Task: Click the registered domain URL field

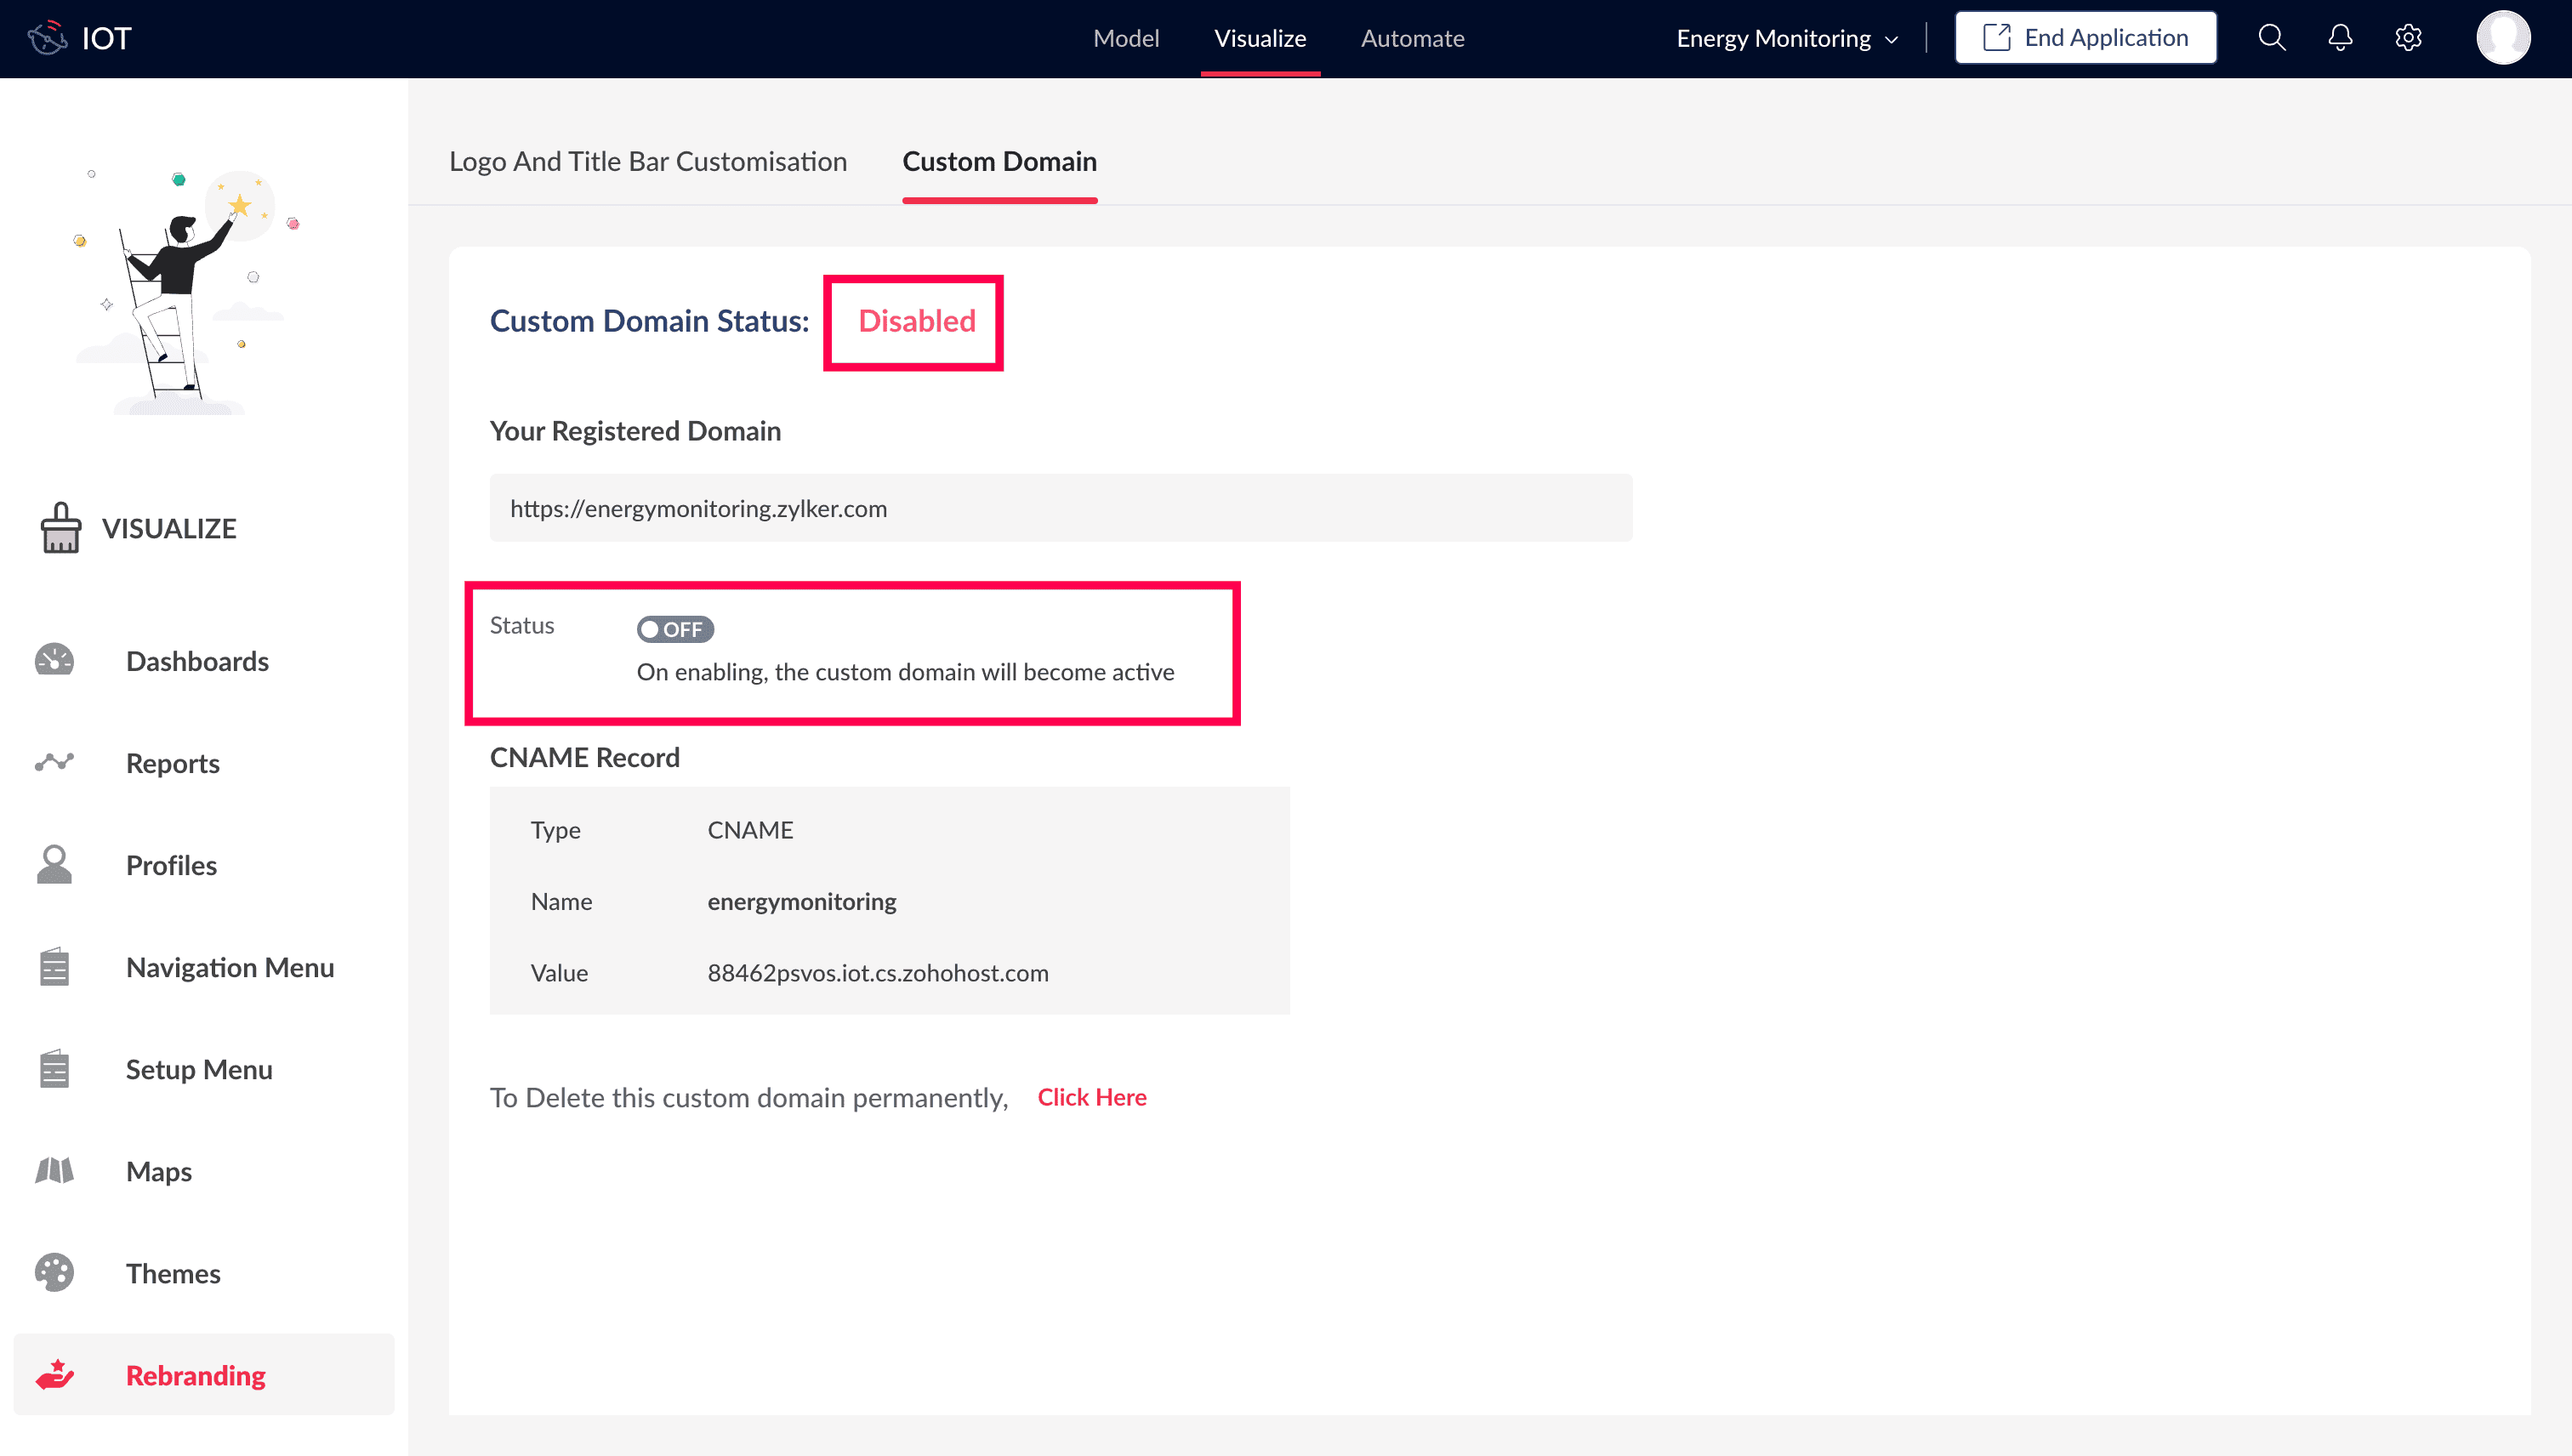Action: (x=1060, y=508)
